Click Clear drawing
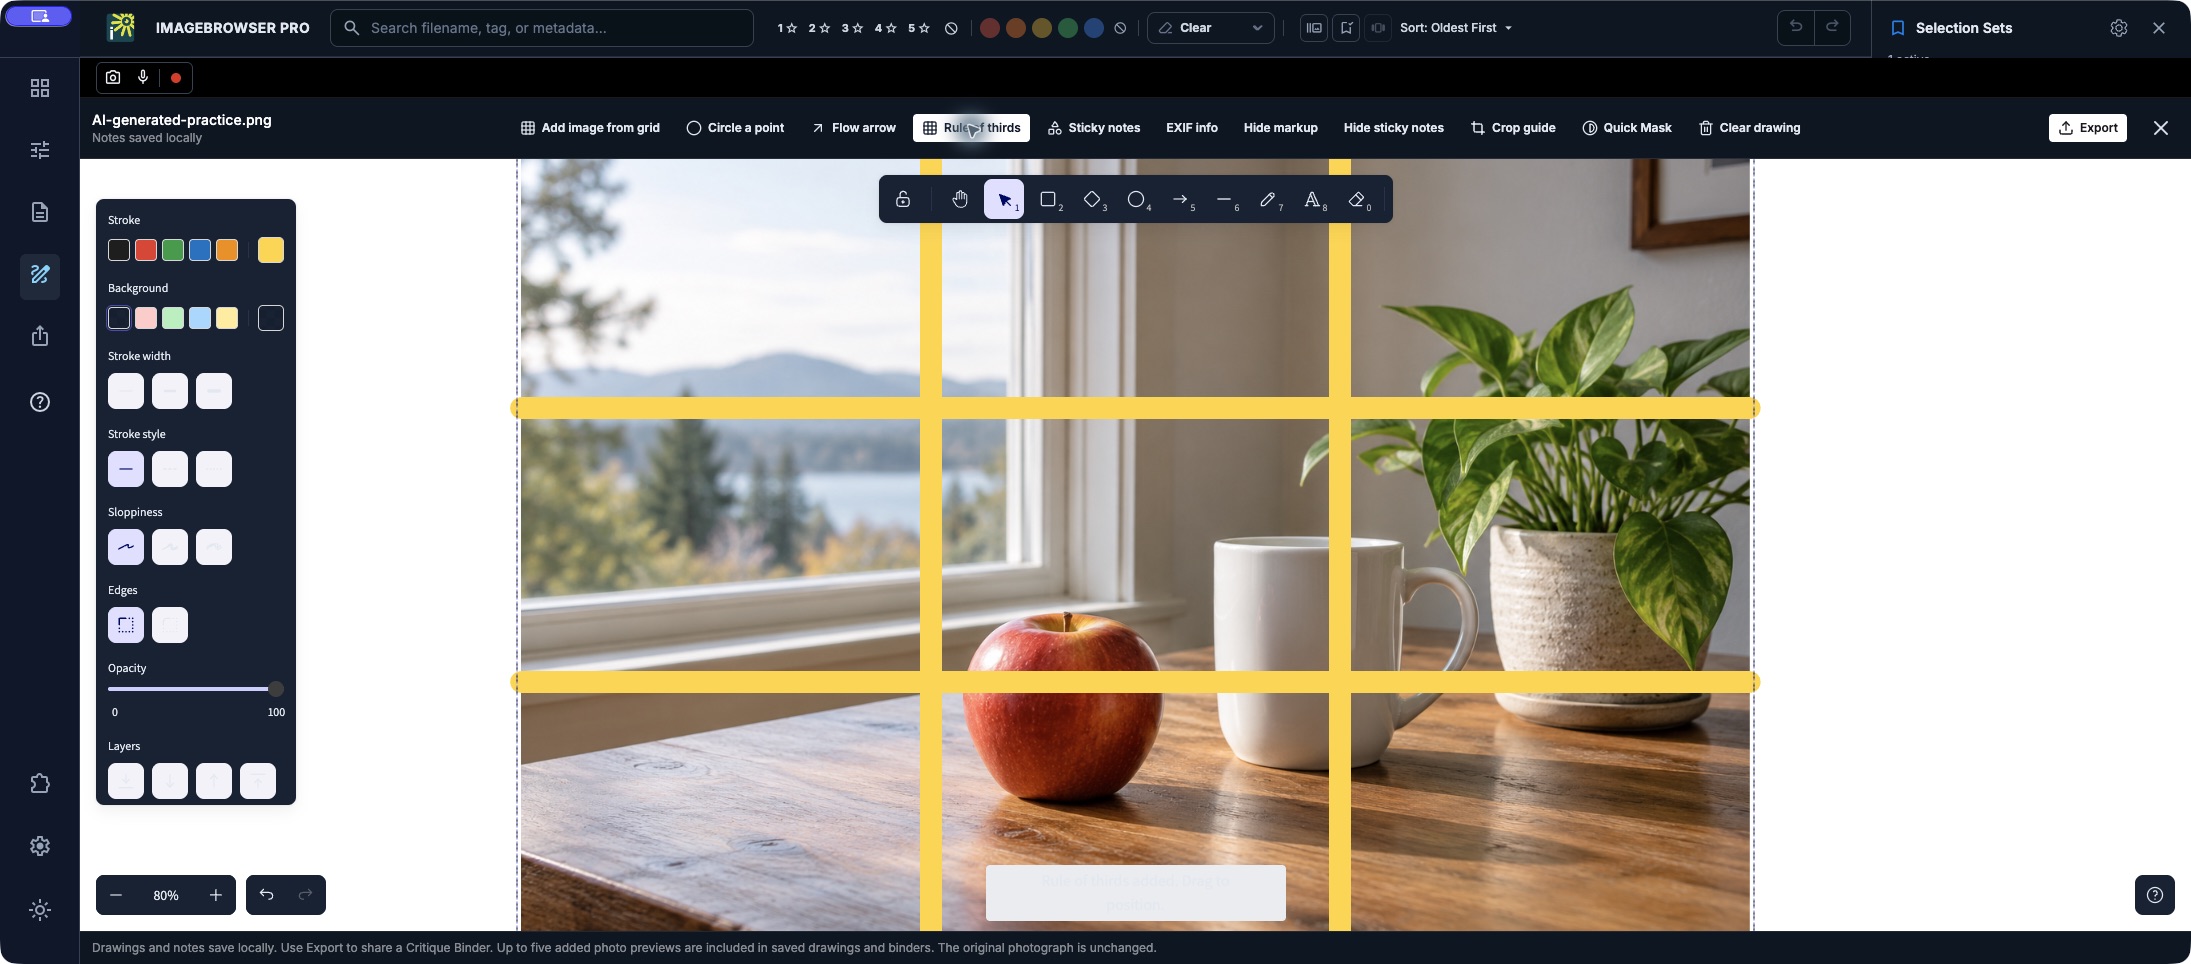The width and height of the screenshot is (2191, 964). pyautogui.click(x=1750, y=128)
